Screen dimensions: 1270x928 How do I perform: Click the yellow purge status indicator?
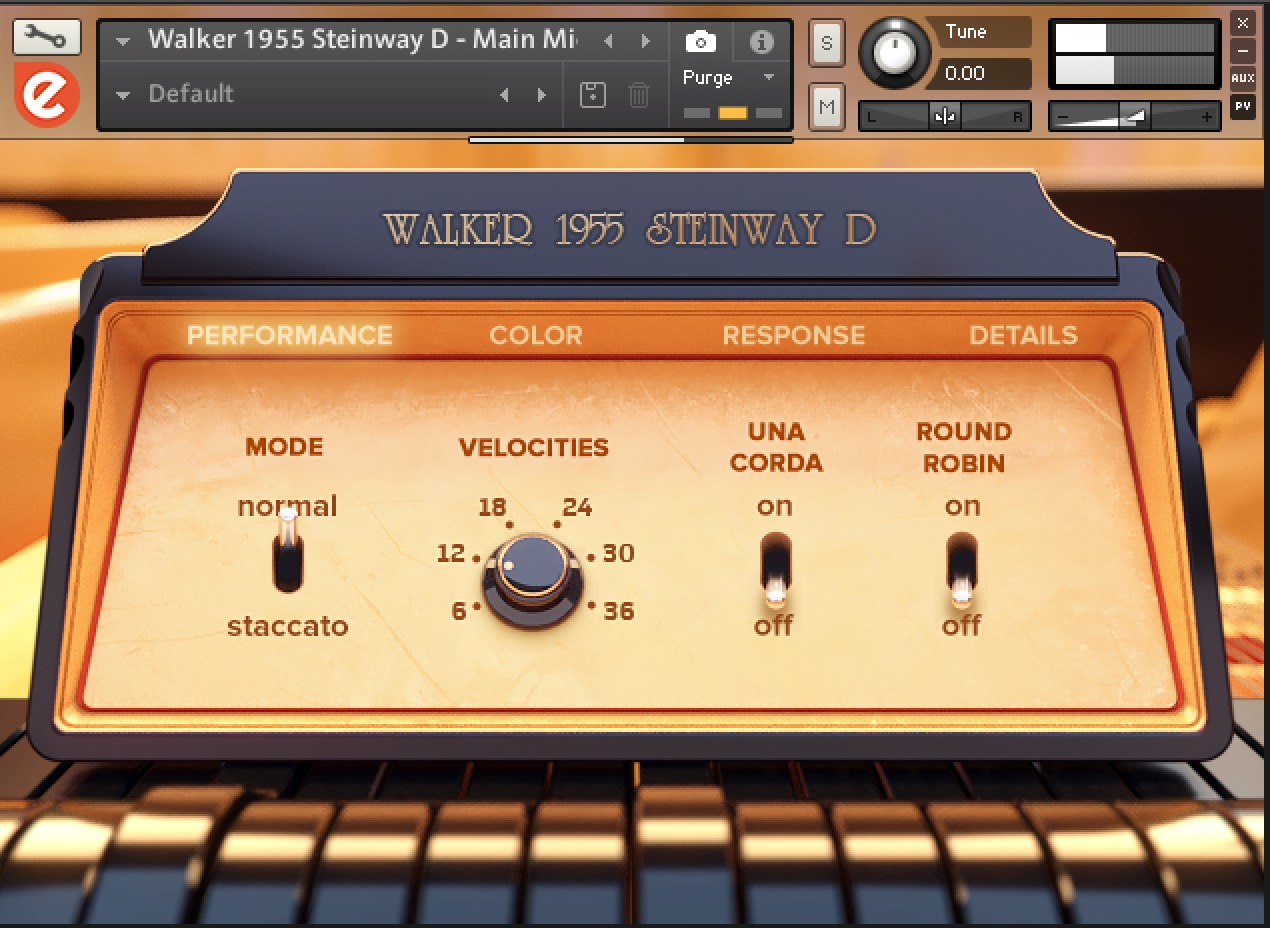pyautogui.click(x=732, y=113)
